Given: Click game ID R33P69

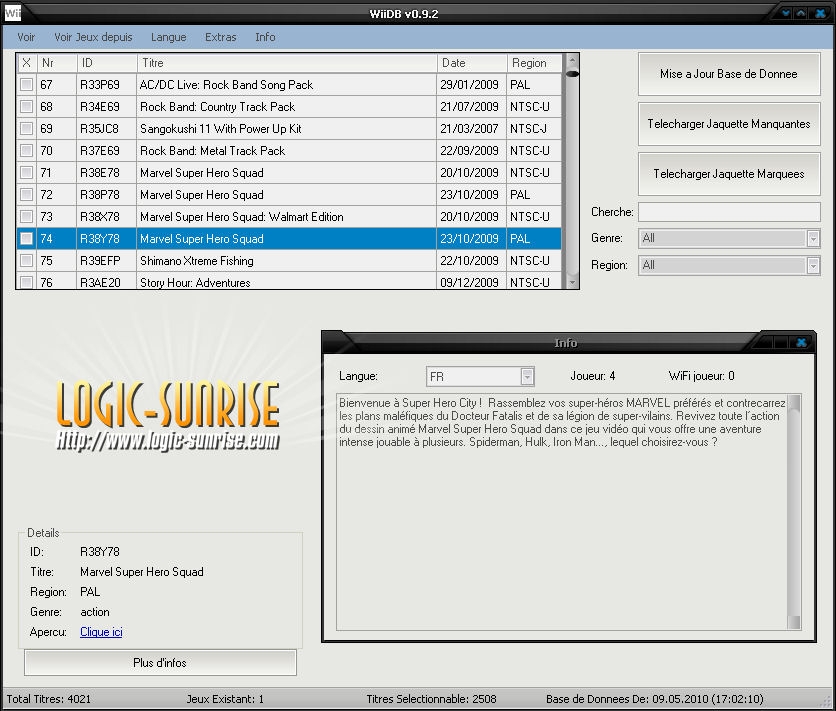Looking at the screenshot, I should pos(100,85).
